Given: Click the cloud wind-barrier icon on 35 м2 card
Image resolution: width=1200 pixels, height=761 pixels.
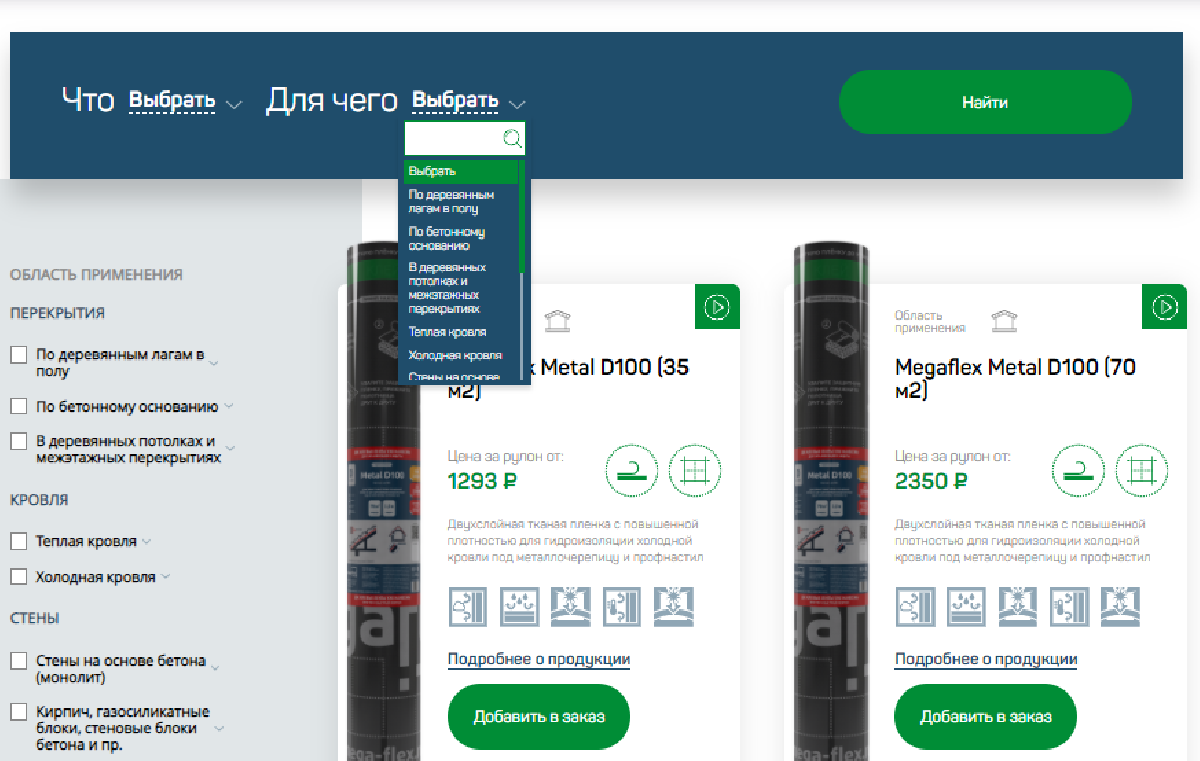Looking at the screenshot, I should (469, 608).
